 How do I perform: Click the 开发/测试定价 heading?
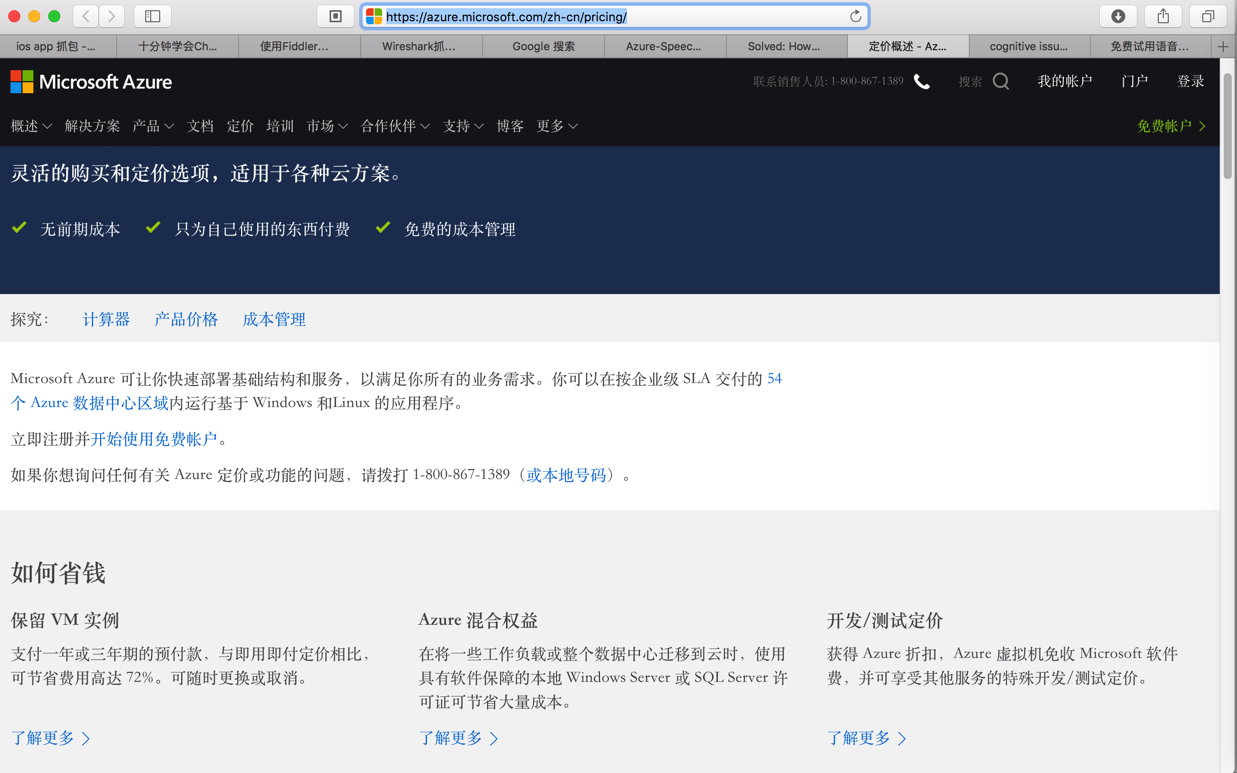pos(885,620)
